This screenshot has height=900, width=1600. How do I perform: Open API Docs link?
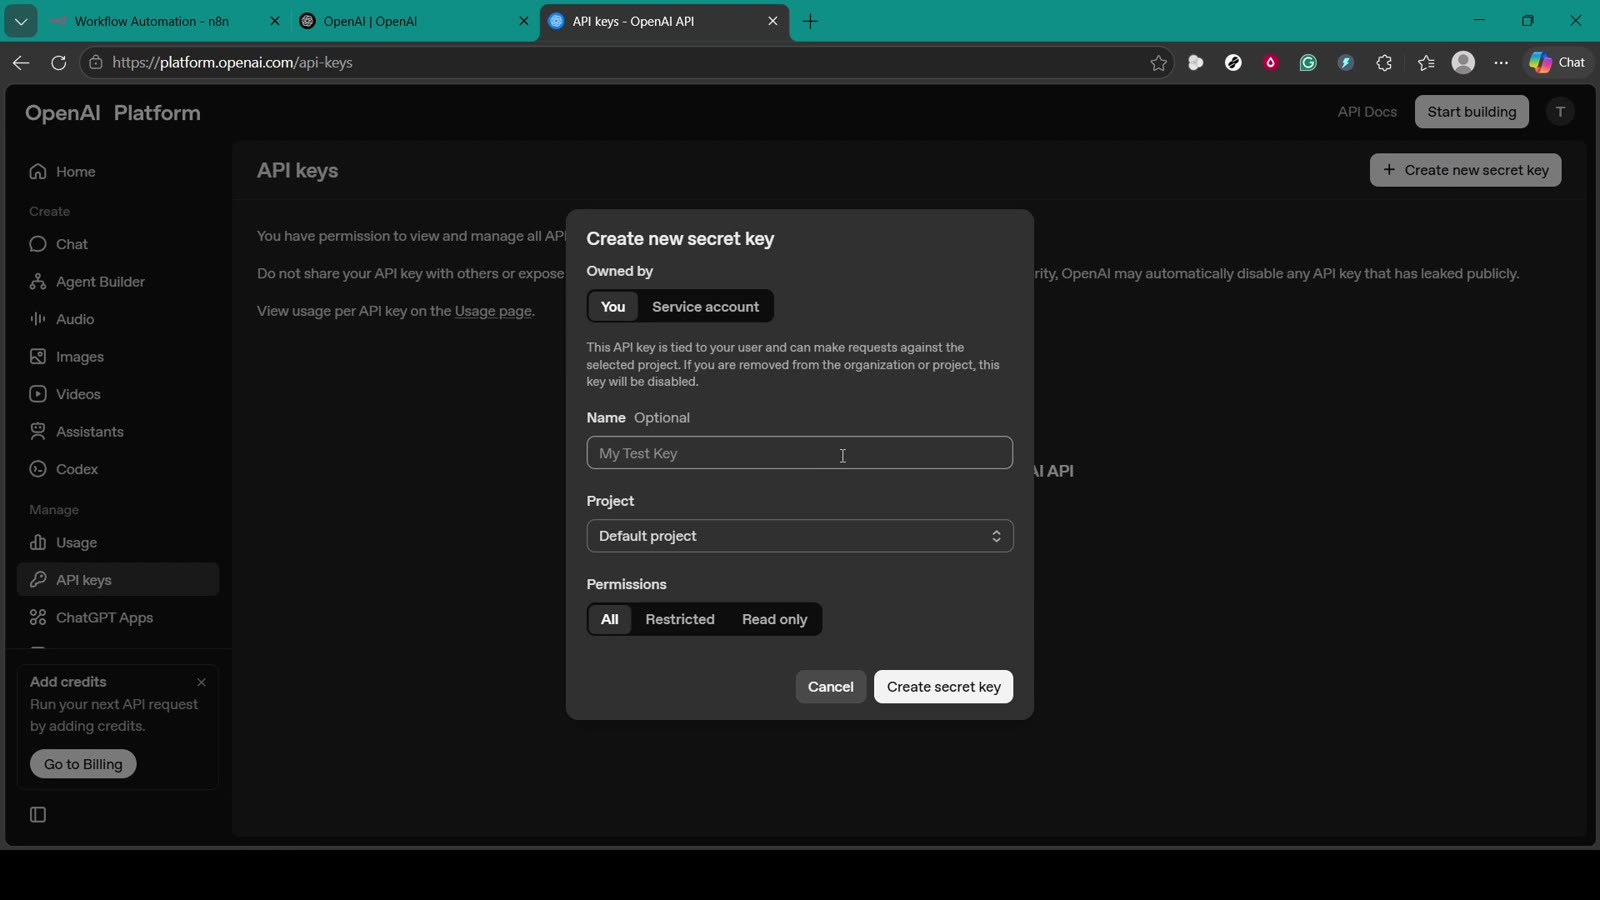point(1367,112)
